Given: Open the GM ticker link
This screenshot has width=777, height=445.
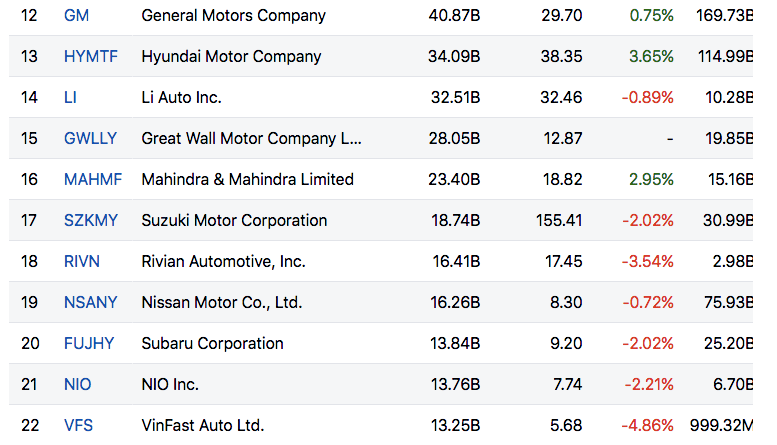Looking at the screenshot, I should click(x=75, y=16).
